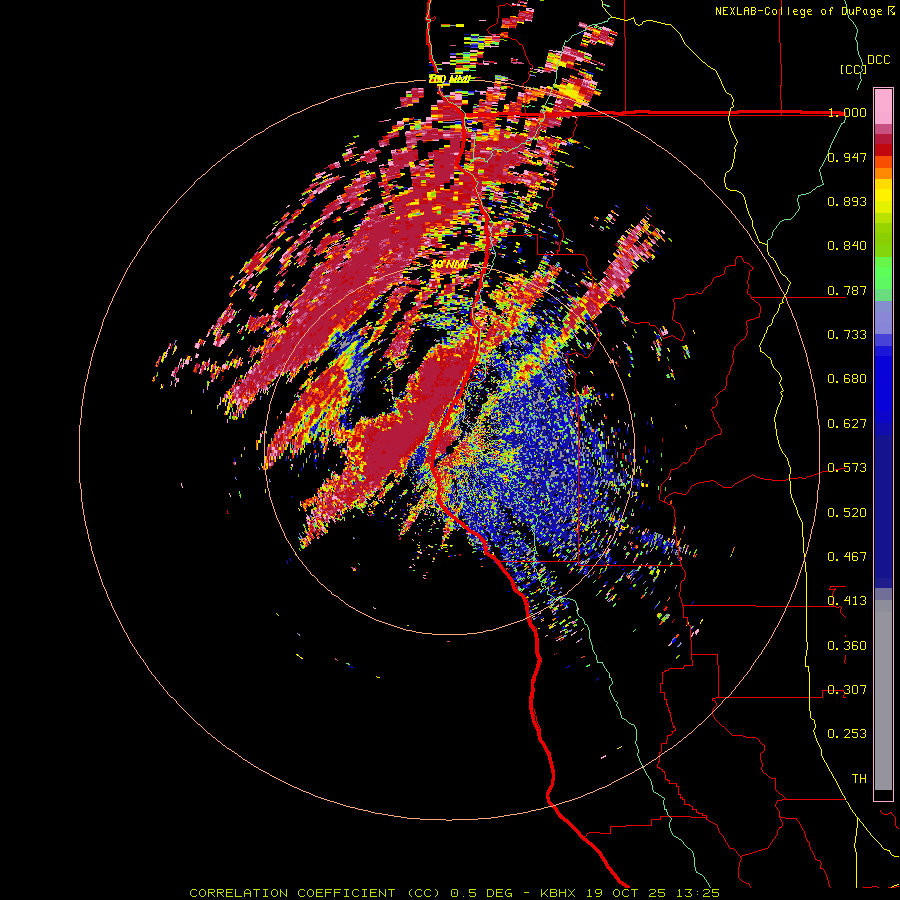Click the DCC label above the color scale
900x900 pixels.
(878, 60)
